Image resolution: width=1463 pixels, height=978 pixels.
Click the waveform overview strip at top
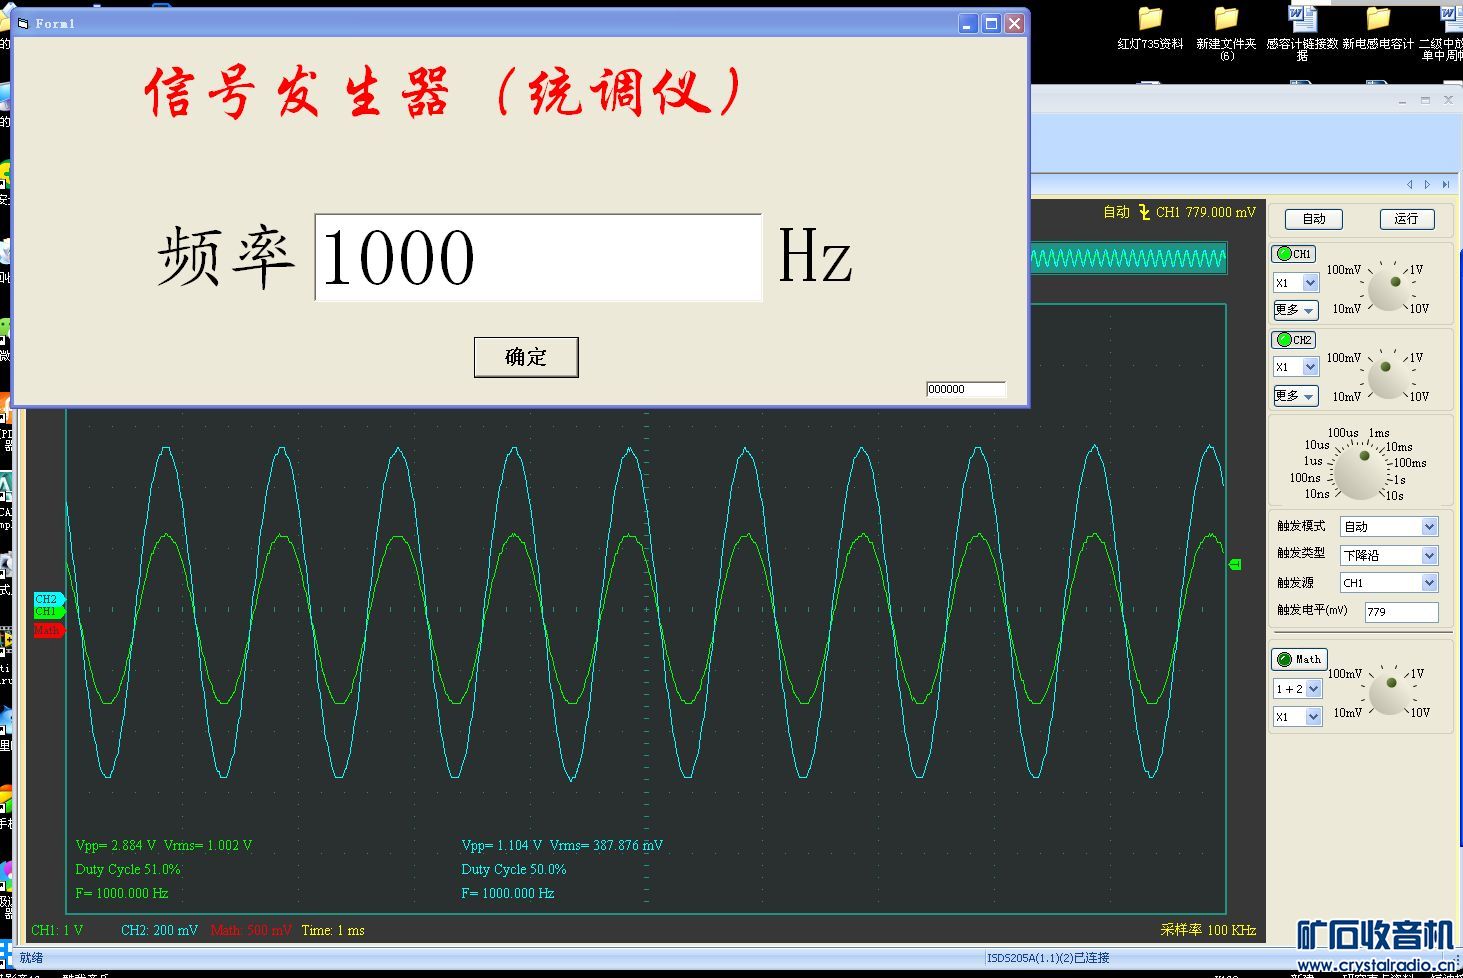point(1128,260)
